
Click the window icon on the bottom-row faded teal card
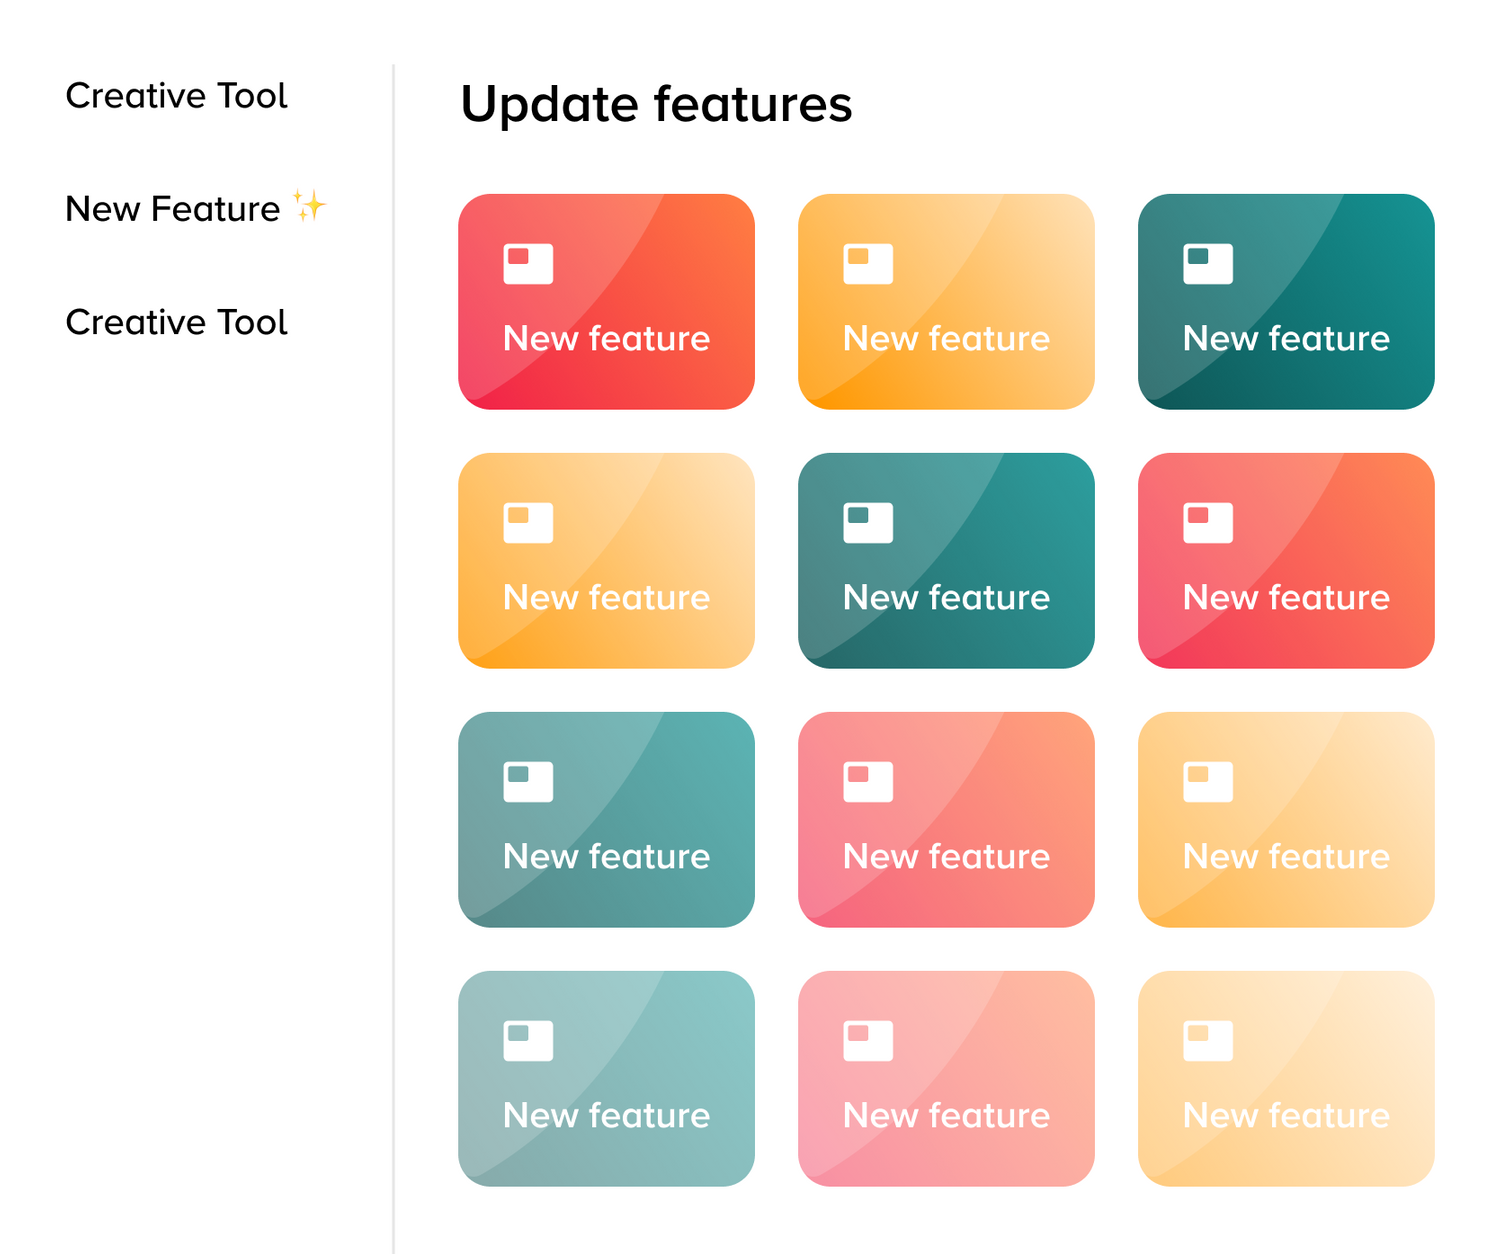pyautogui.click(x=528, y=1041)
